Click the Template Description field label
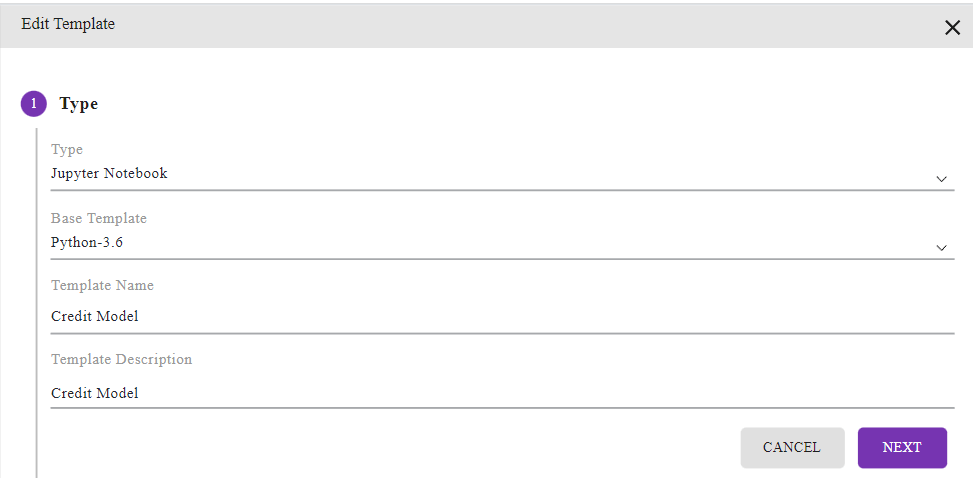The image size is (973, 478). pos(122,359)
